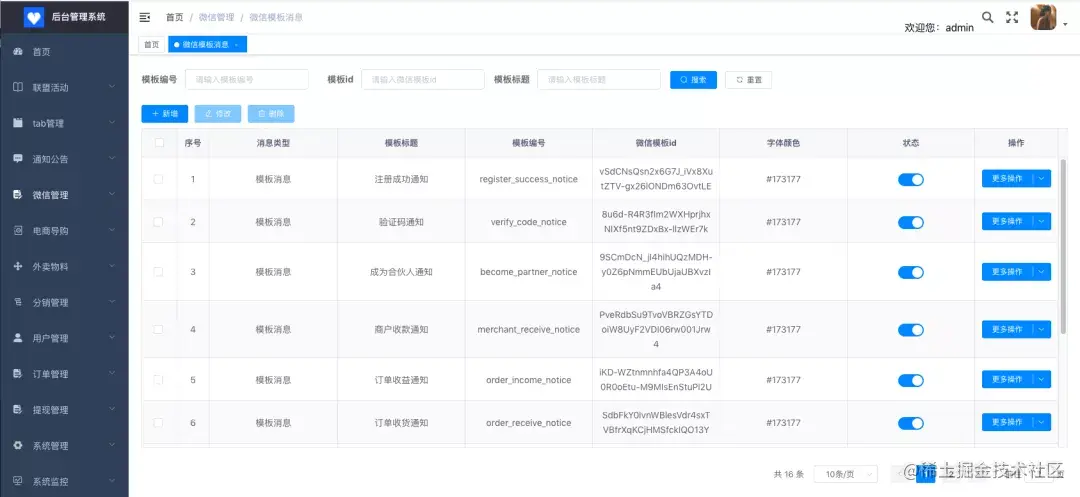
Task: Toggle status switch for verify_code_notice
Action: tap(911, 222)
